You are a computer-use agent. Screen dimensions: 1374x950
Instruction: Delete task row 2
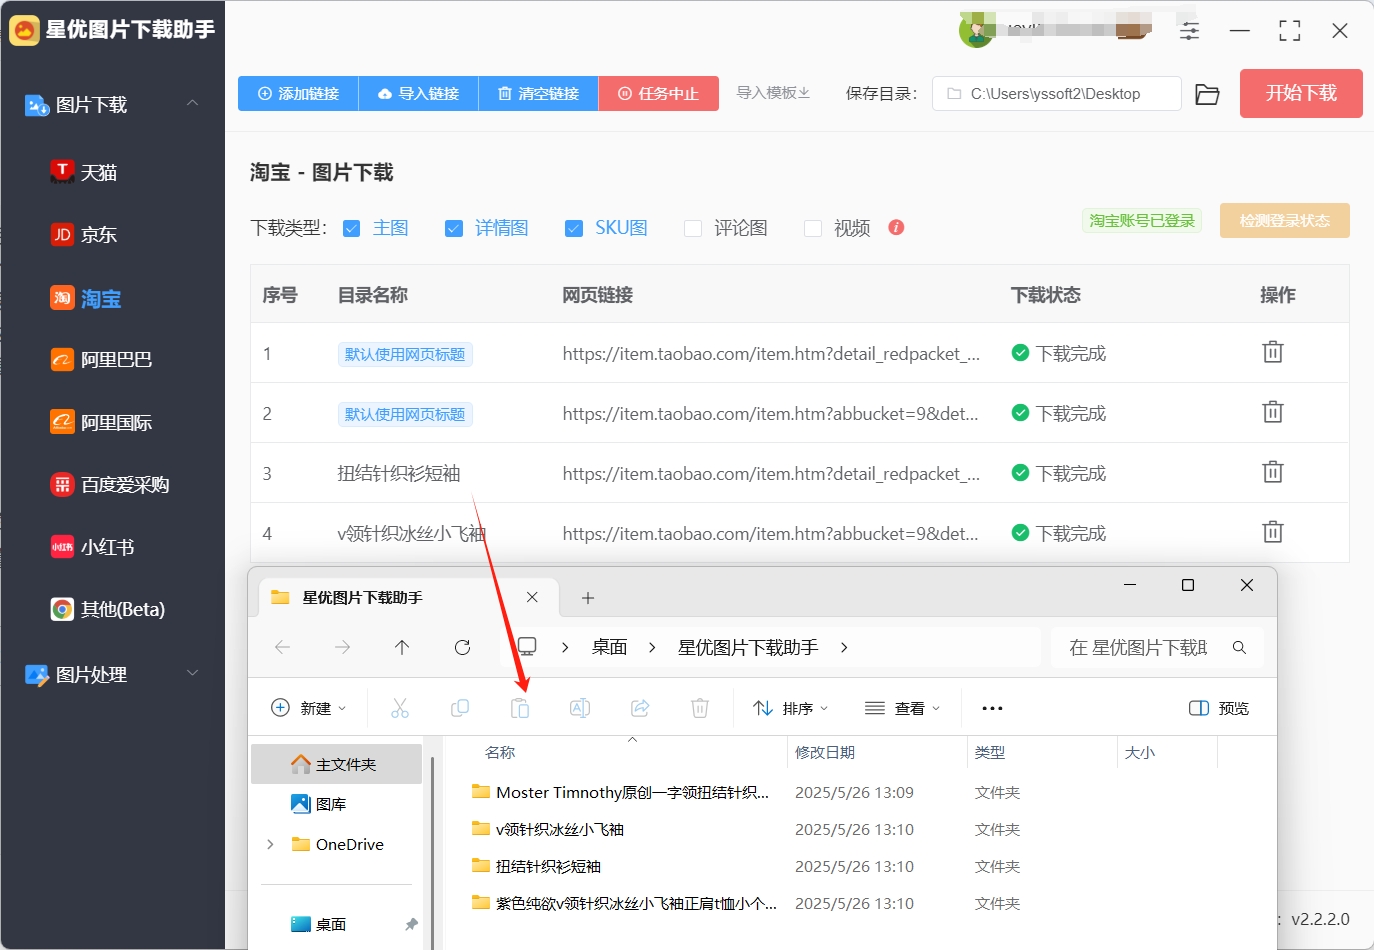(x=1272, y=412)
